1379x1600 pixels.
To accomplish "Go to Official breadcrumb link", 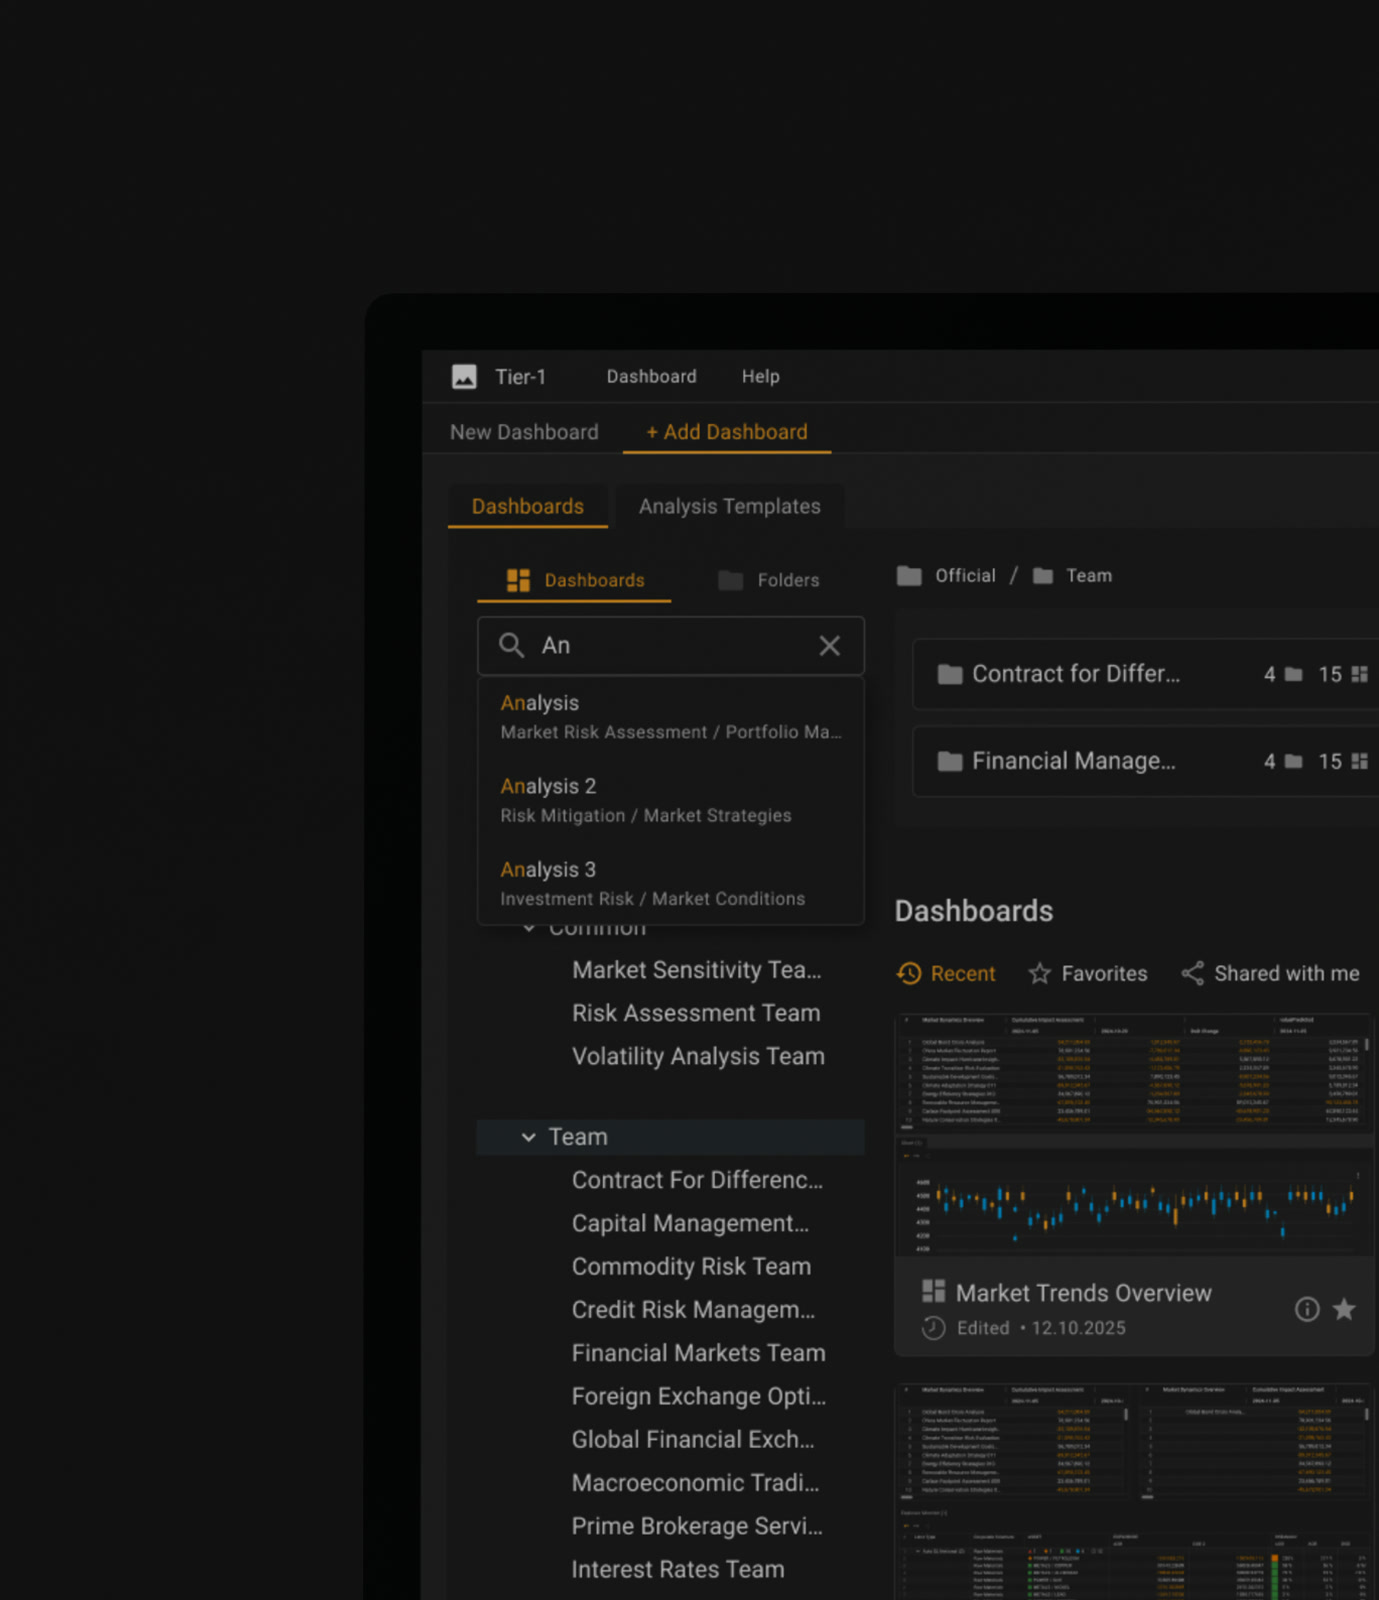I will (x=965, y=575).
